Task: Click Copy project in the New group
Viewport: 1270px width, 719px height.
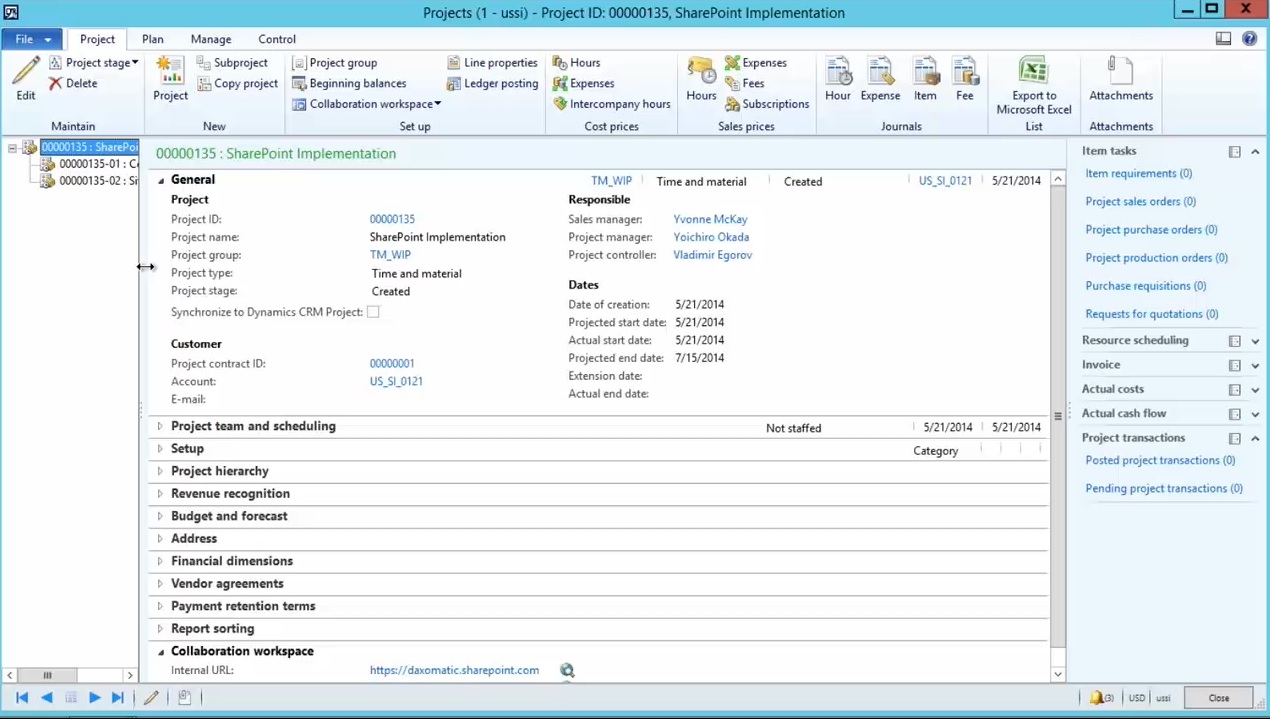Action: click(237, 84)
